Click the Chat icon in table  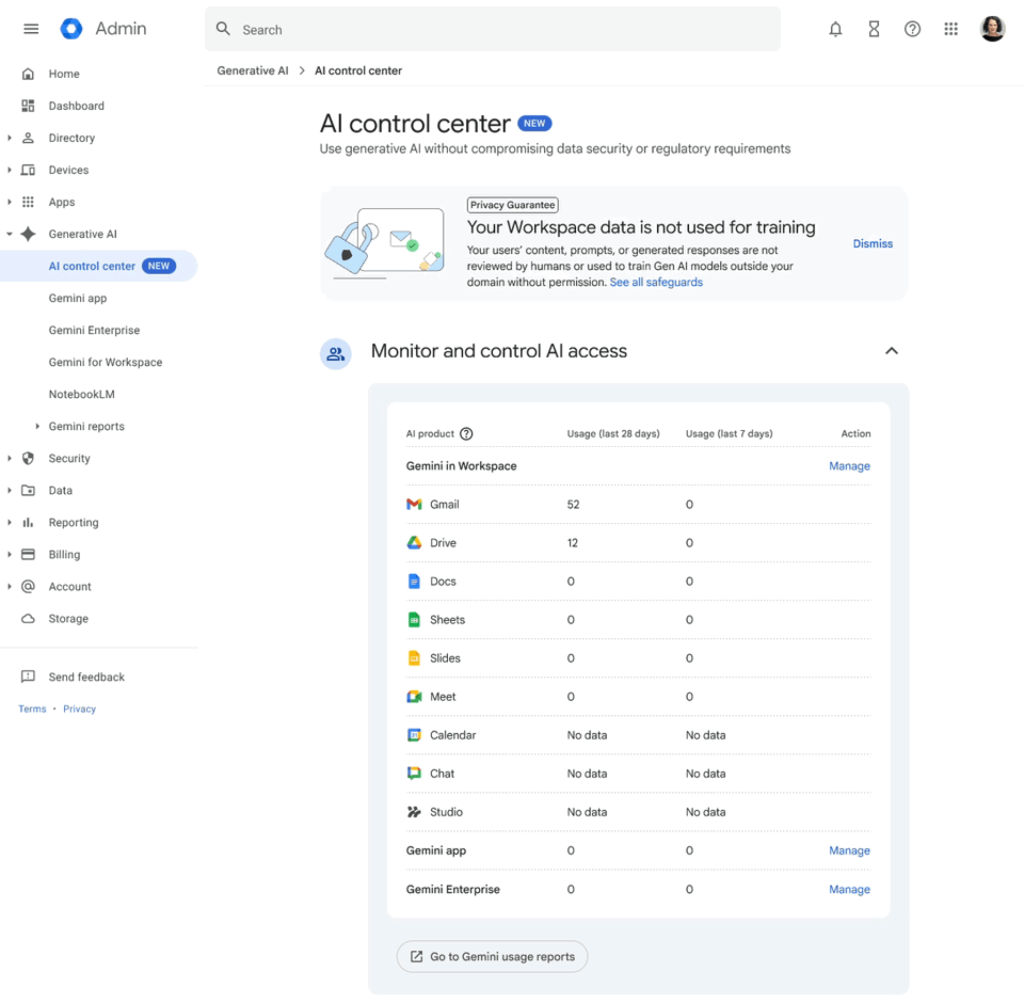414,774
